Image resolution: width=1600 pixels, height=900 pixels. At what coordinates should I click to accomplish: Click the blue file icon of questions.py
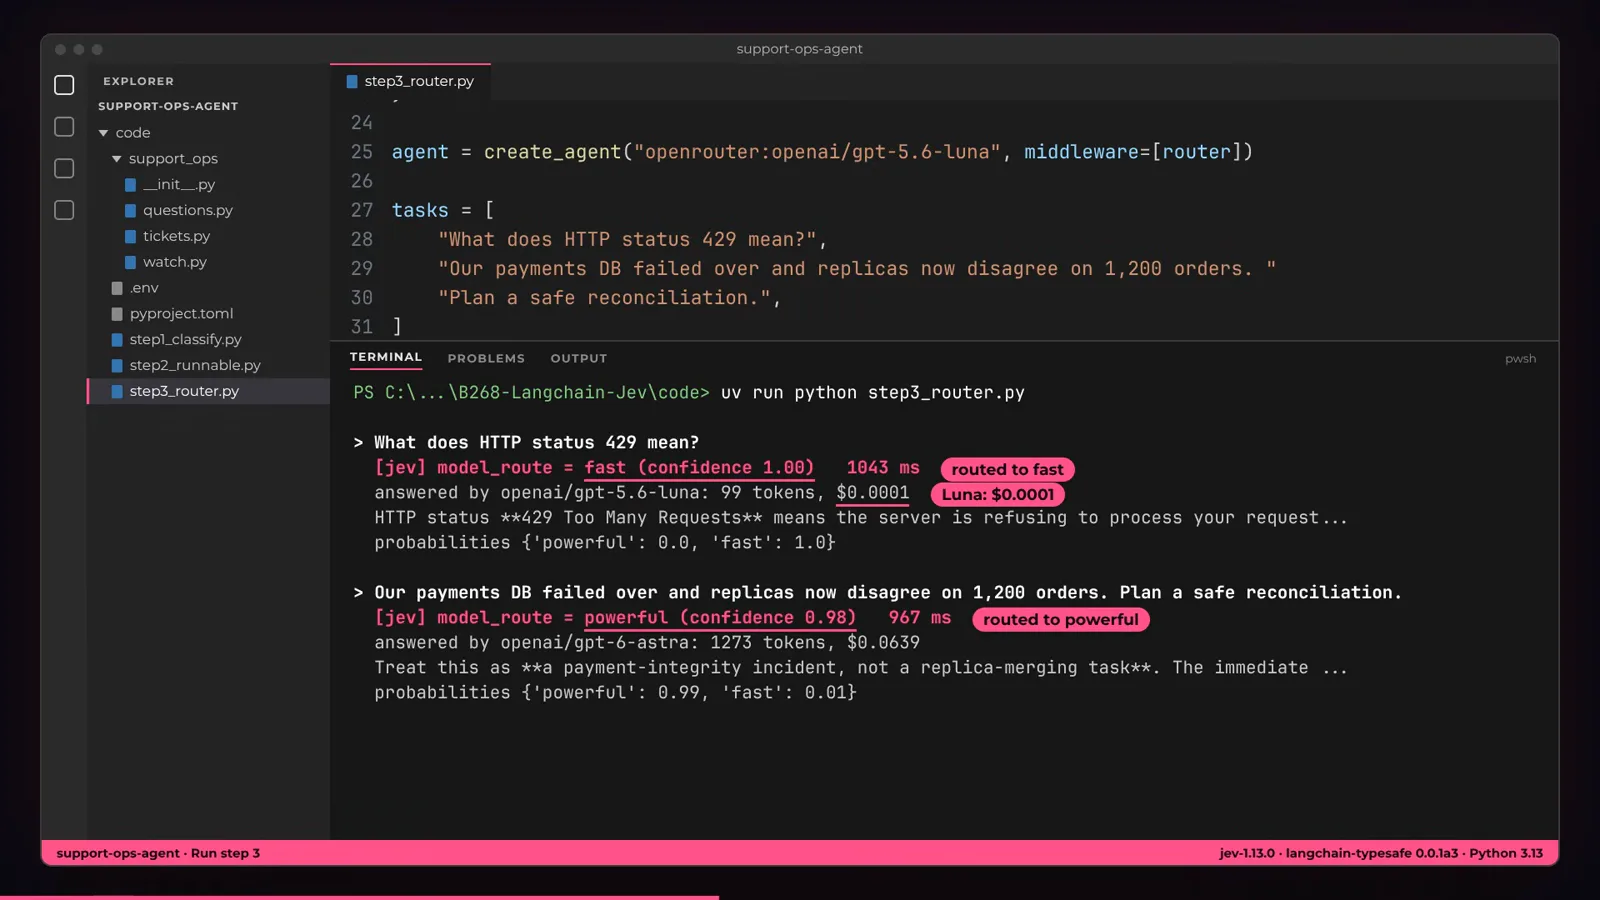coord(130,211)
